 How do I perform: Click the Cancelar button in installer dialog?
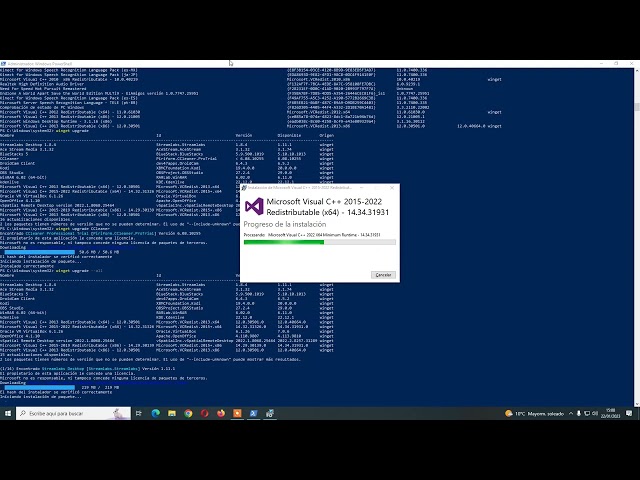[383, 275]
